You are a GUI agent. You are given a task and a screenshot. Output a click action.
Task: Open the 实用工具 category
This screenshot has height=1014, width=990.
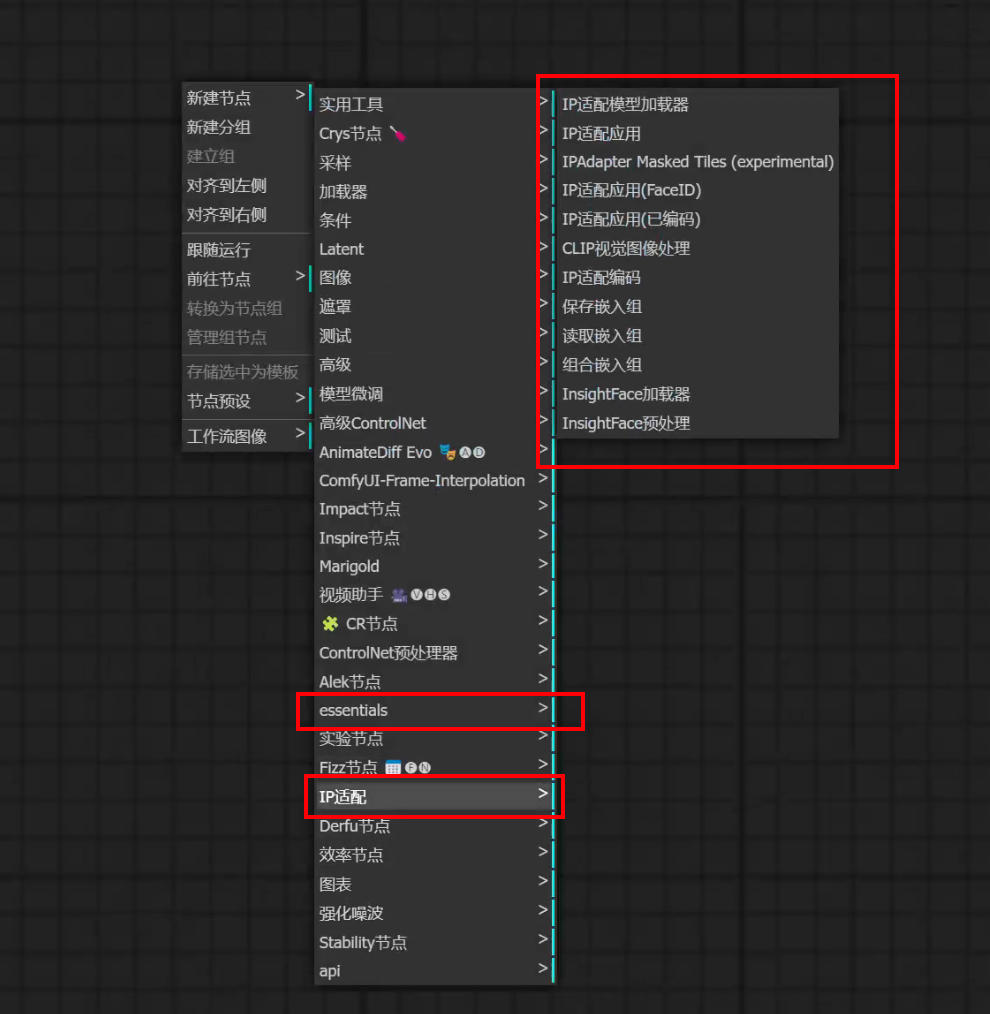tap(434, 104)
